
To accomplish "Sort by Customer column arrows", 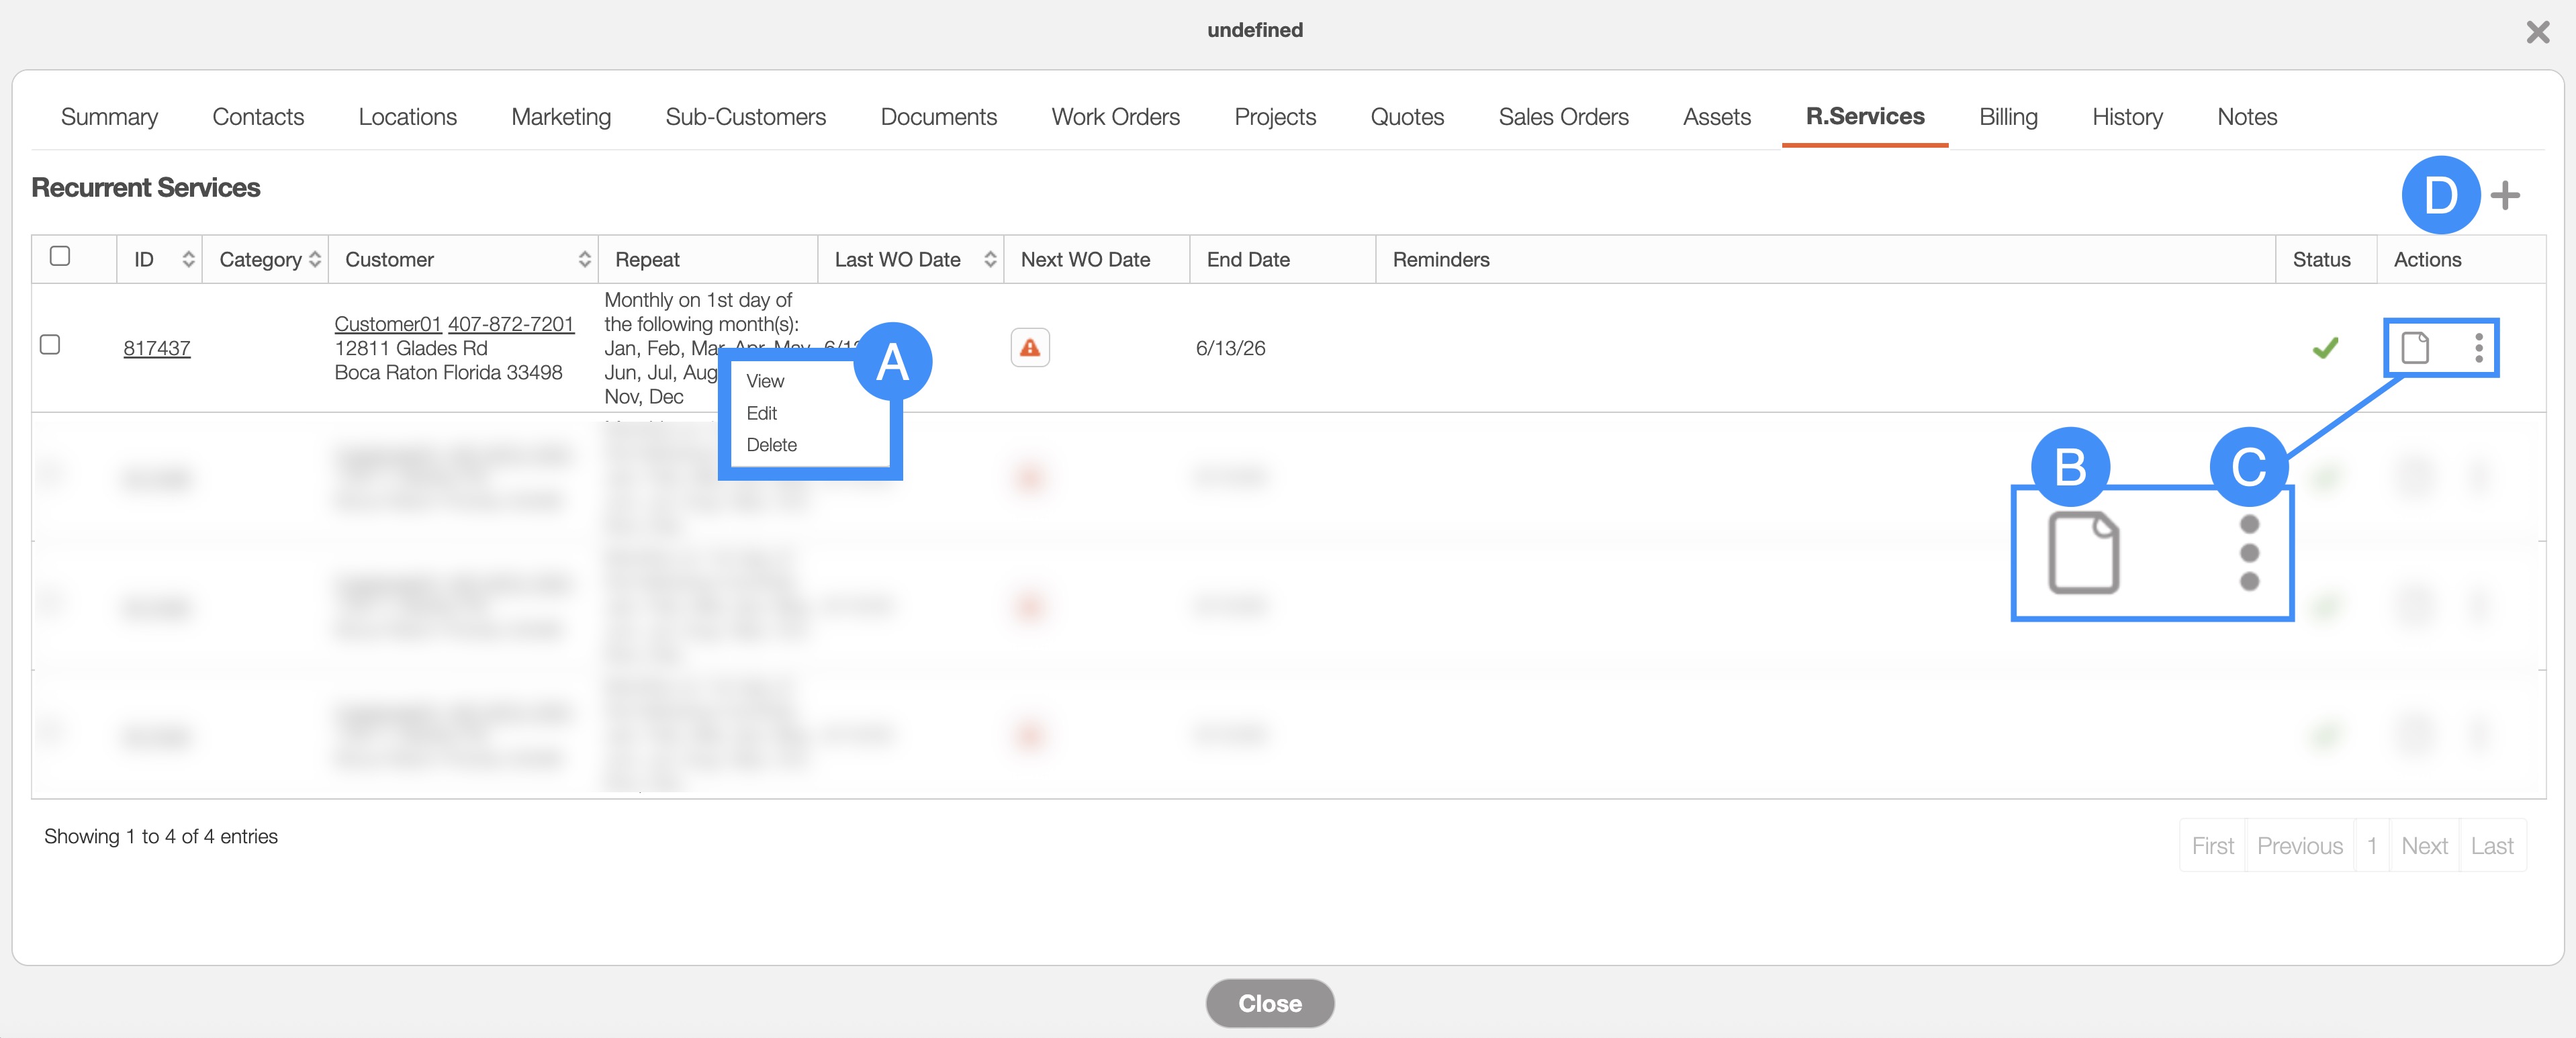I will coord(584,260).
